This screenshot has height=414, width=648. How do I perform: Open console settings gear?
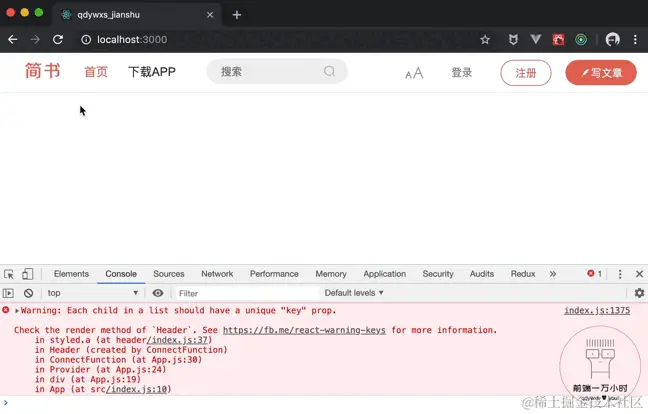click(639, 293)
